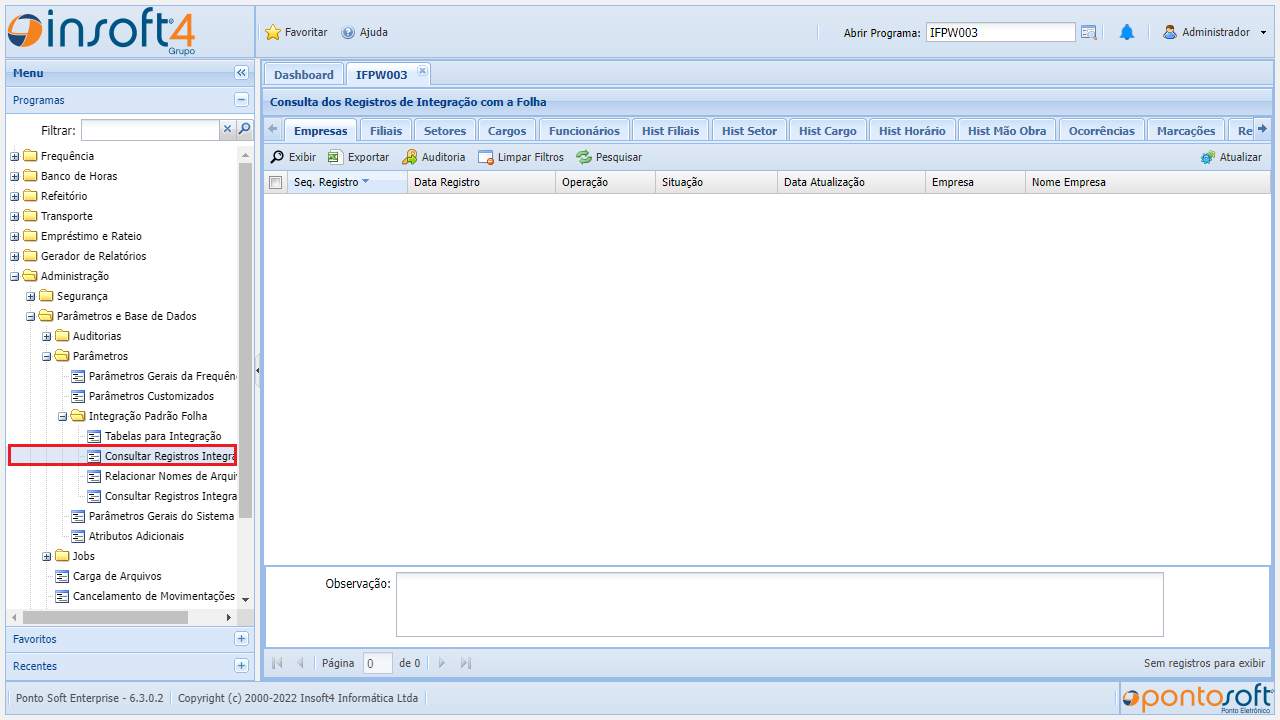Toggle the select-all checkbox in grid header
The width and height of the screenshot is (1280, 720).
276,182
